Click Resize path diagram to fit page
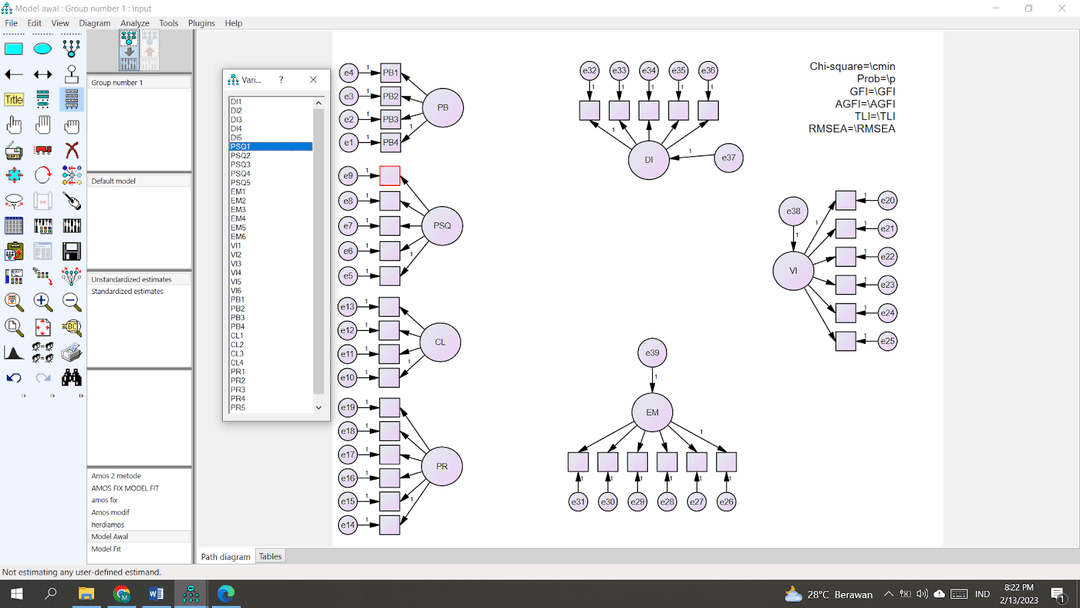This screenshot has width=1080, height=608. coord(43,327)
